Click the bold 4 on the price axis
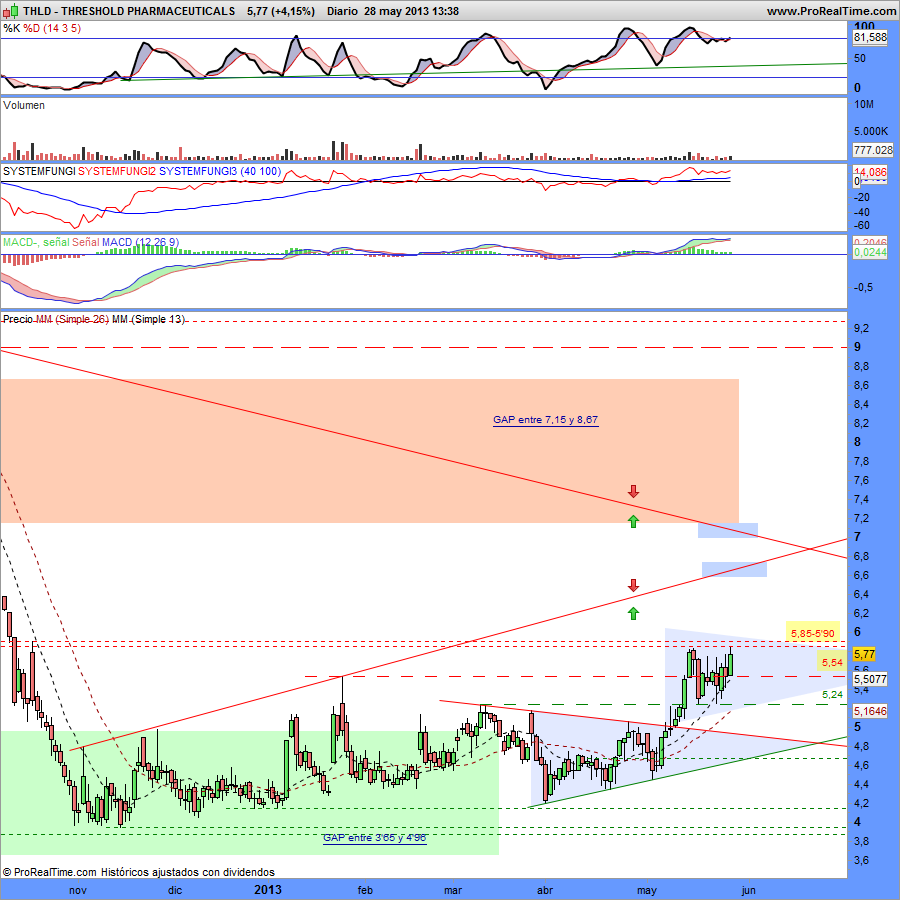Image resolution: width=900 pixels, height=900 pixels. [858, 822]
